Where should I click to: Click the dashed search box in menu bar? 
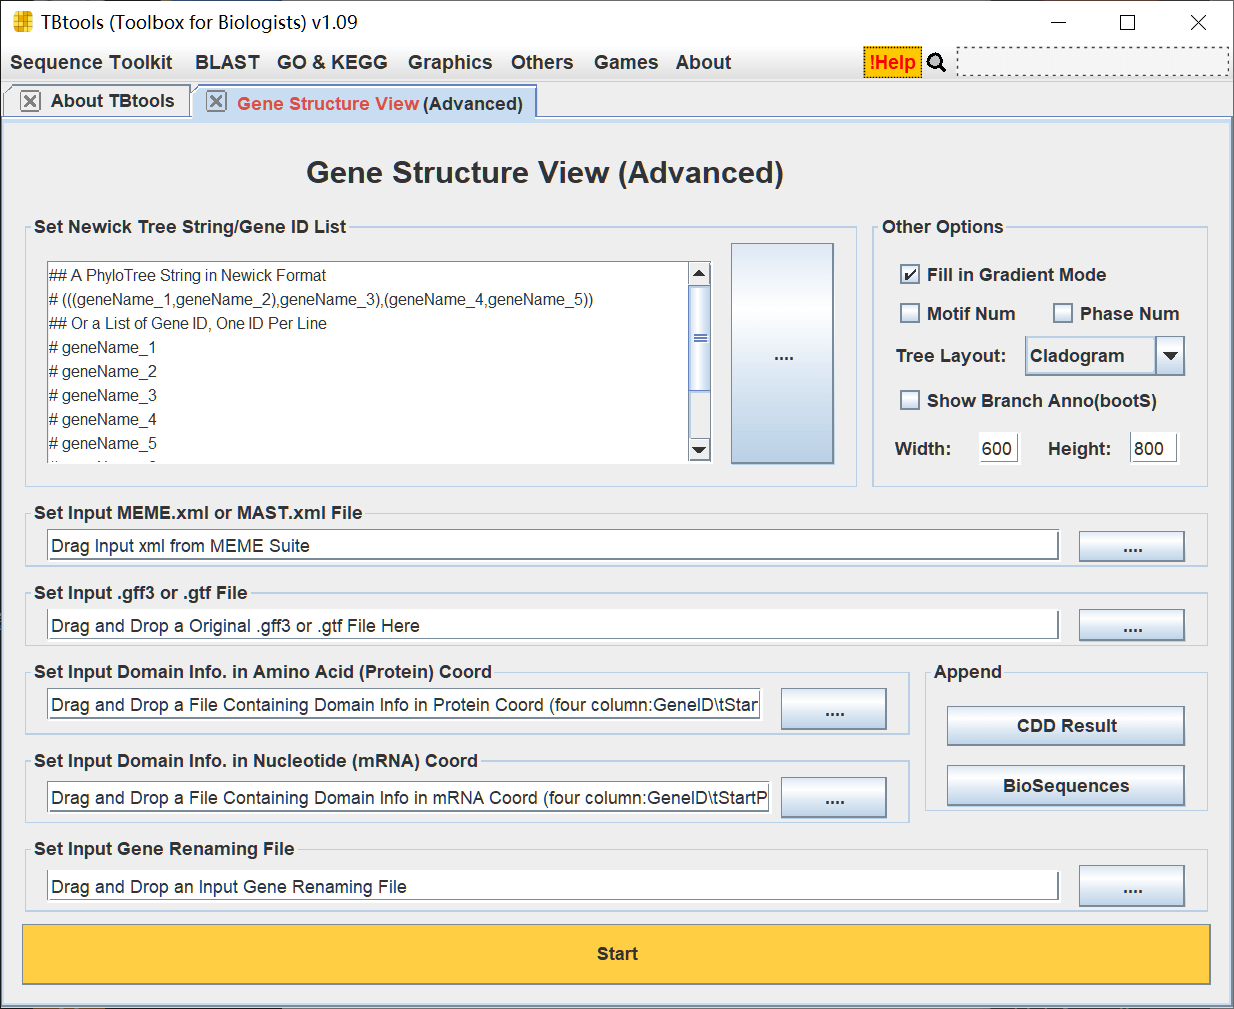click(x=1093, y=61)
